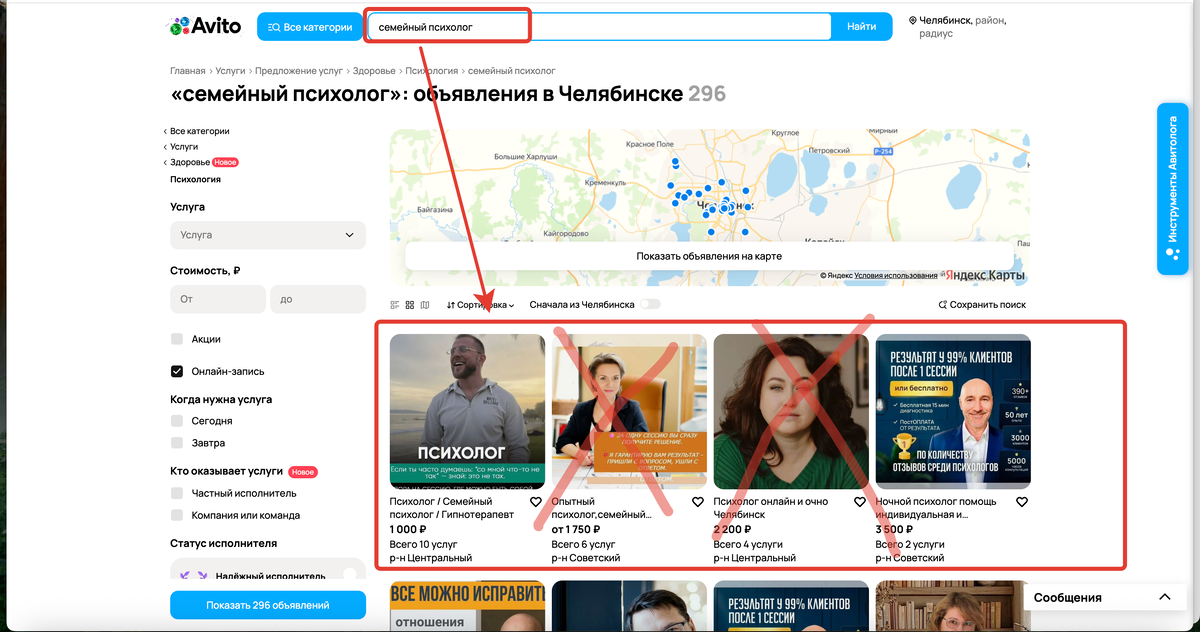Open title Опытный психолог, семейный
The width and height of the screenshot is (1200, 632).
pos(601,508)
